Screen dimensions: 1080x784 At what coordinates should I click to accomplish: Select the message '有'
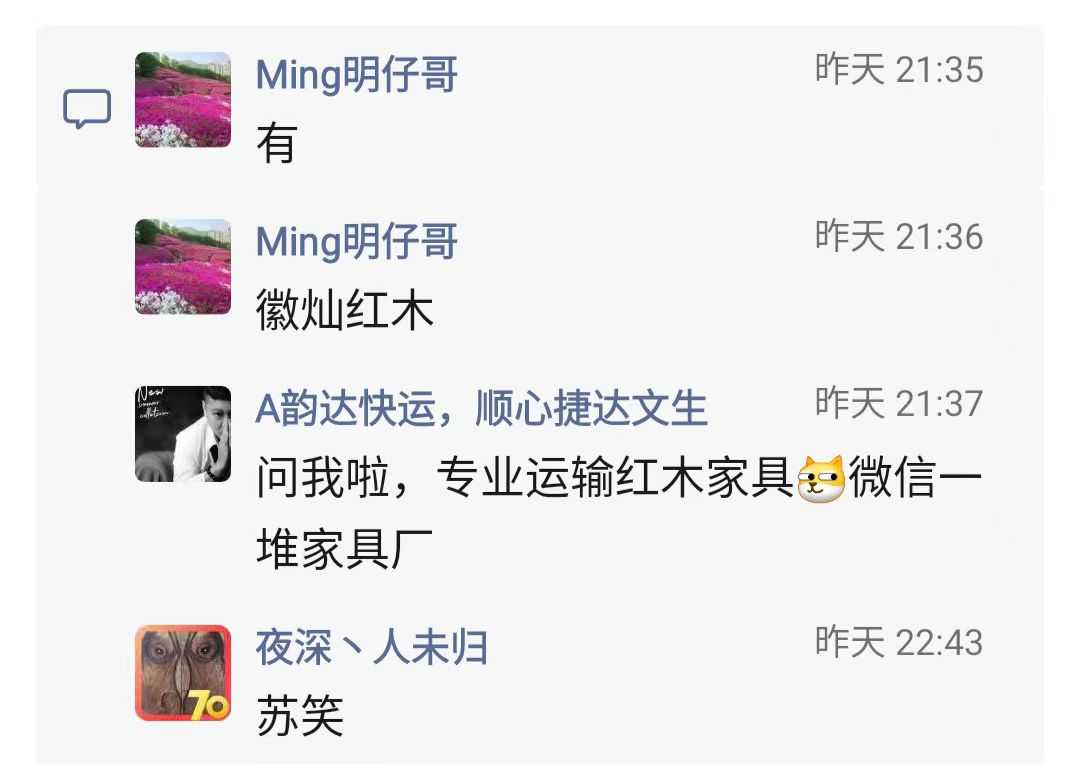[x=276, y=143]
